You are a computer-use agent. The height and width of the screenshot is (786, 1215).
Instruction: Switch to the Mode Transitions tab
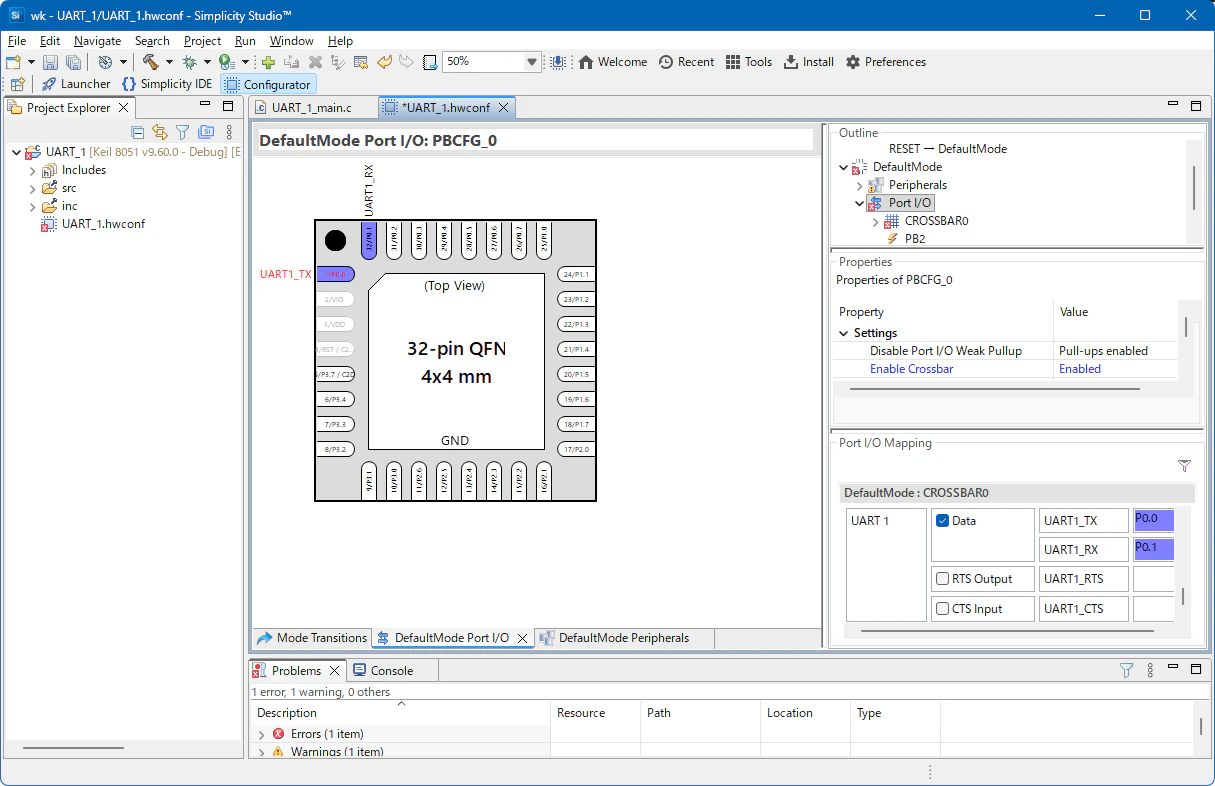[312, 638]
